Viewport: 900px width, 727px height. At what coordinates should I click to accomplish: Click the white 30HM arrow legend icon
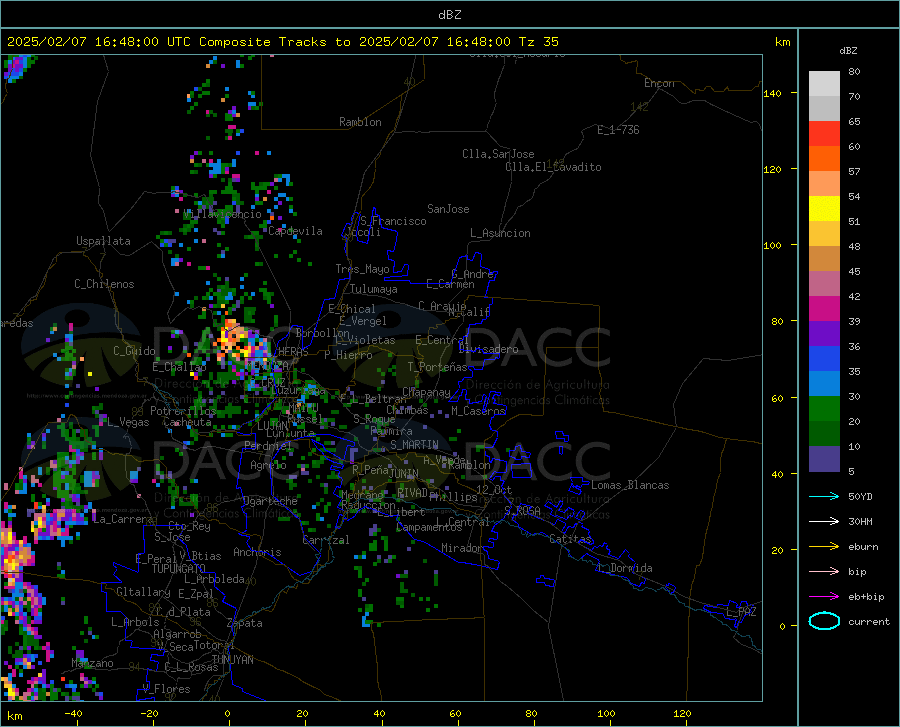(824, 521)
